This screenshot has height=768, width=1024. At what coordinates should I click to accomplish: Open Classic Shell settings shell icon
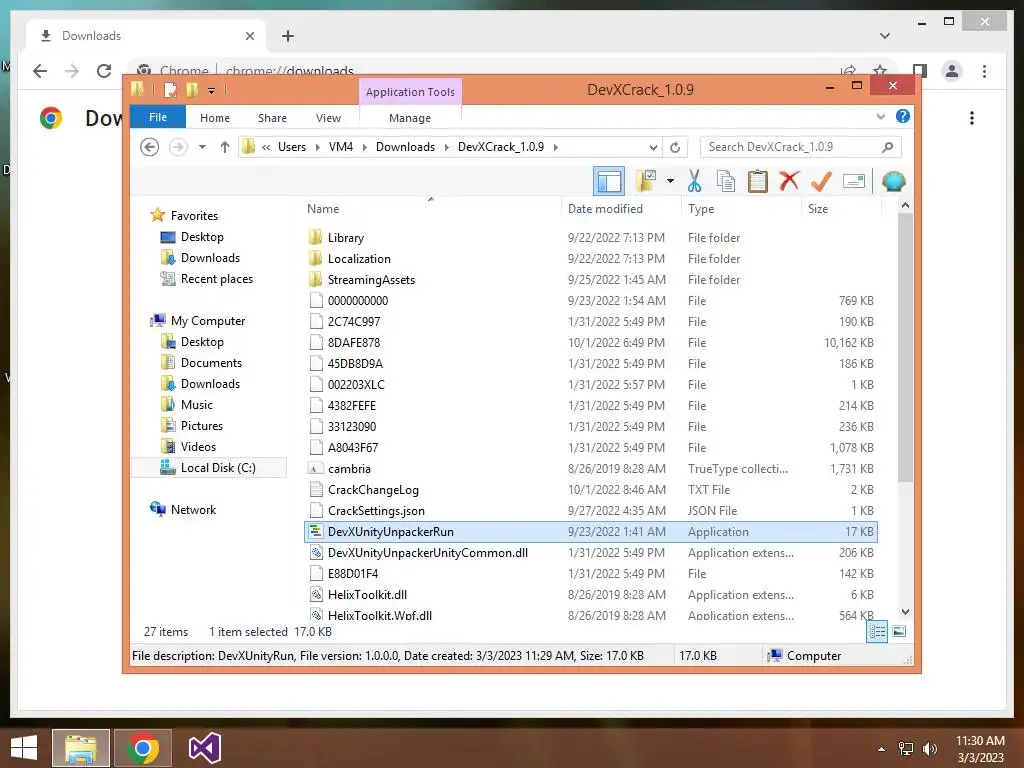coord(893,181)
